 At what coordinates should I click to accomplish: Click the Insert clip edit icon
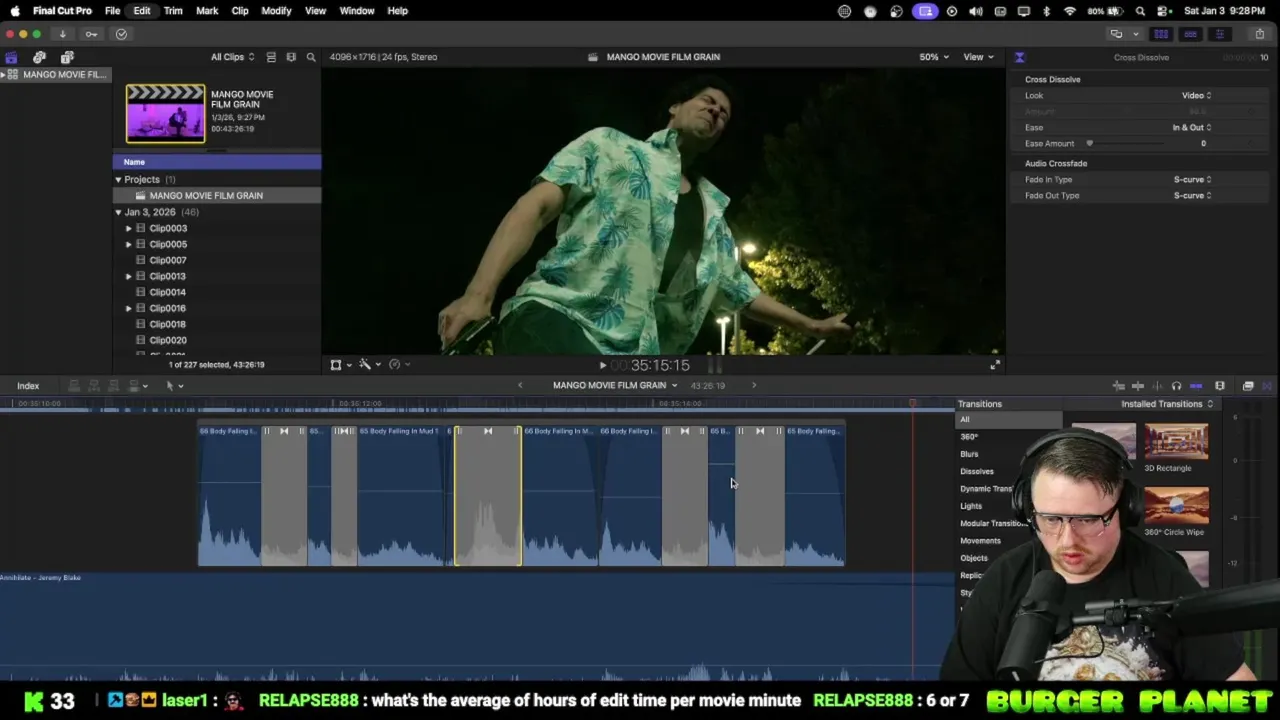click(x=93, y=385)
